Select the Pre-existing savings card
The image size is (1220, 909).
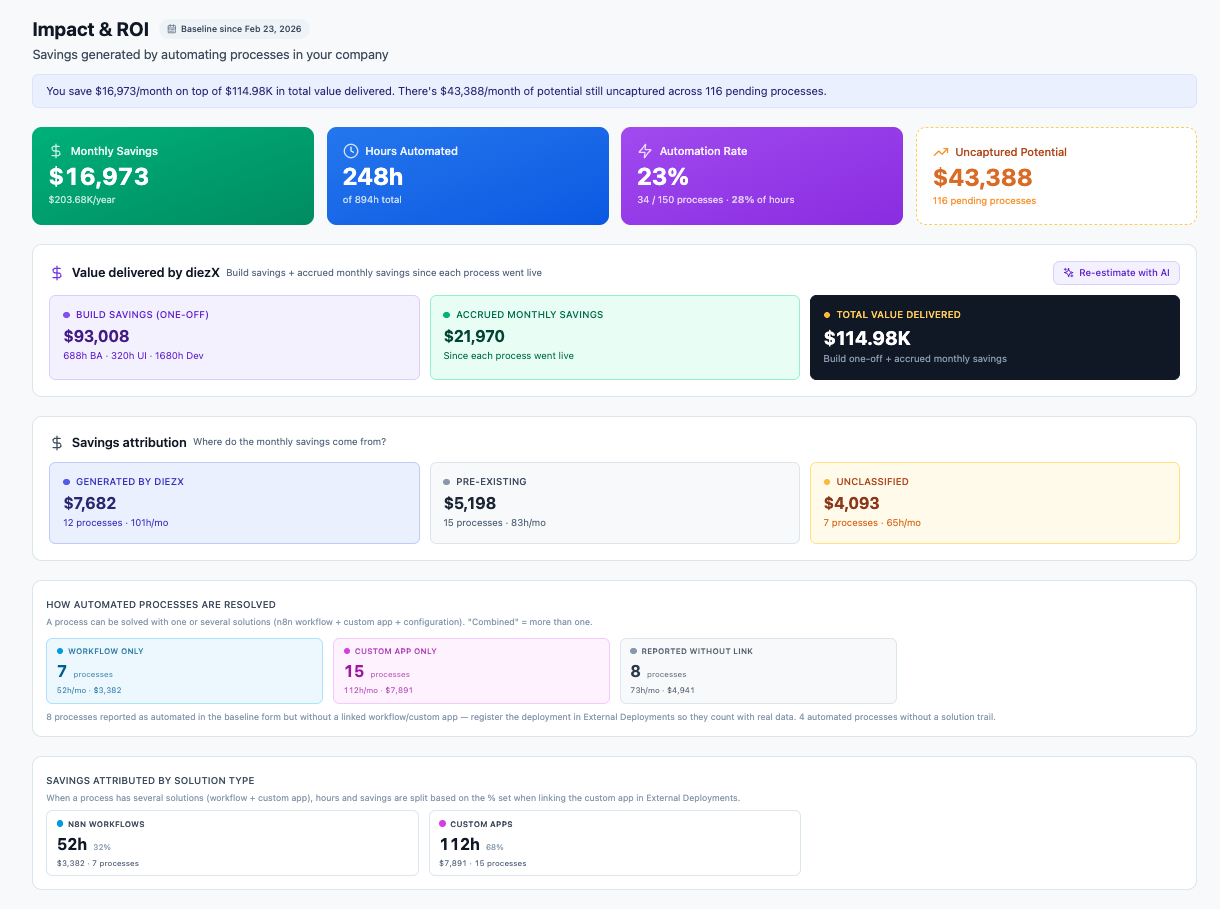(615, 503)
